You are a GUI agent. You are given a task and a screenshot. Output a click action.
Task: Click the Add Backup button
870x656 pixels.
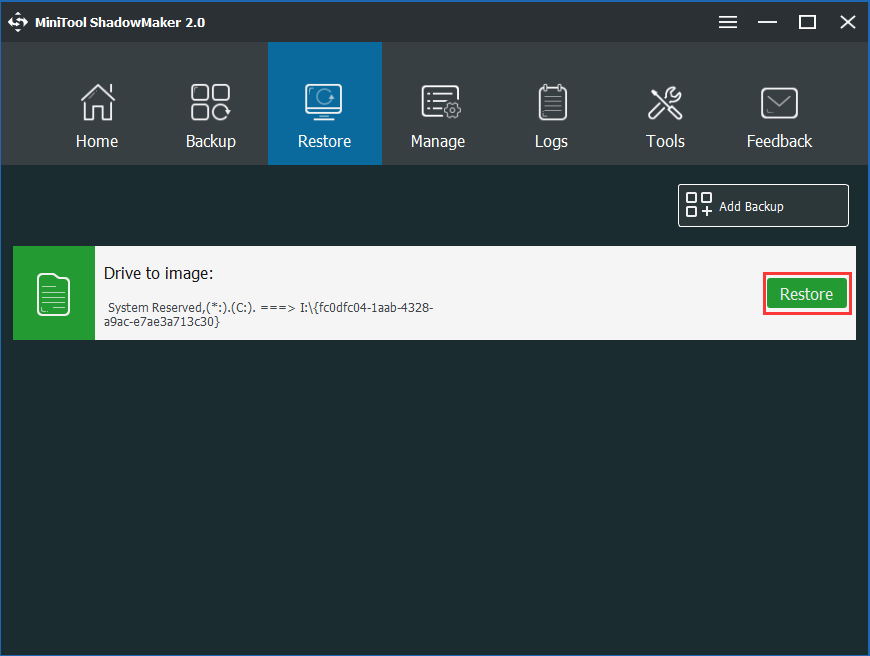[763, 206]
